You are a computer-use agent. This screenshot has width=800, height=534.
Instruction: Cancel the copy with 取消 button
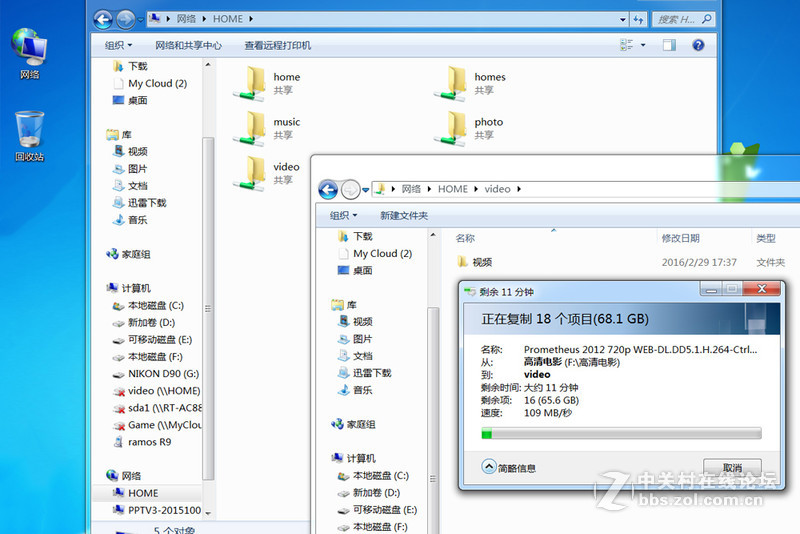(732, 467)
